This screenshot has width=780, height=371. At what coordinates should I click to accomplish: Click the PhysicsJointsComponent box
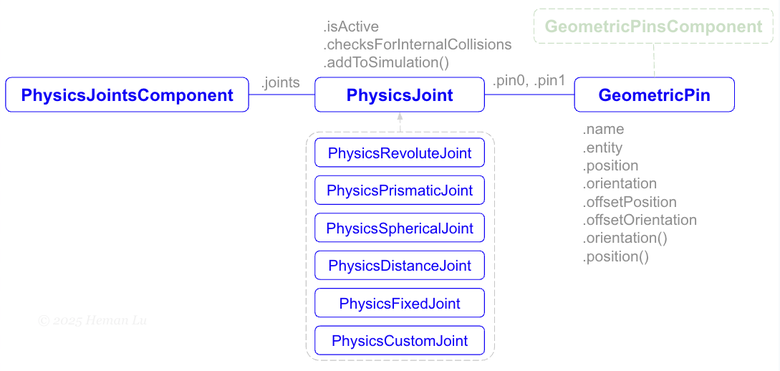pyautogui.click(x=127, y=94)
